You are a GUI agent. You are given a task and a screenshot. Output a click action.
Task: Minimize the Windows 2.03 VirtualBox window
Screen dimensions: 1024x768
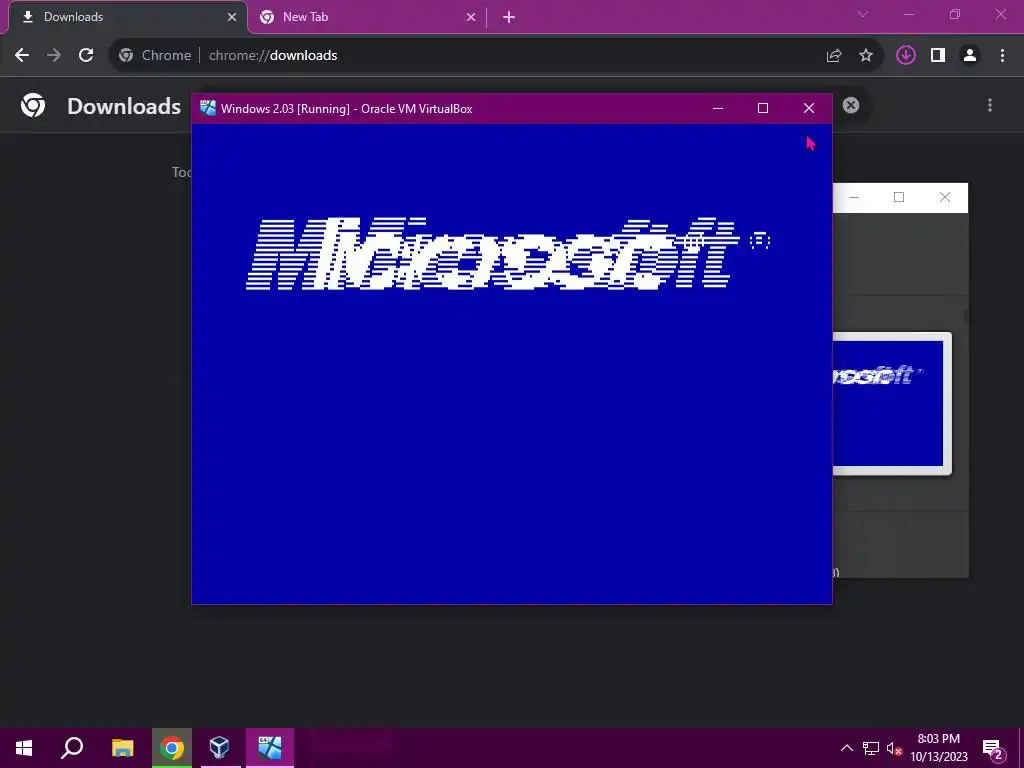pyautogui.click(x=718, y=108)
